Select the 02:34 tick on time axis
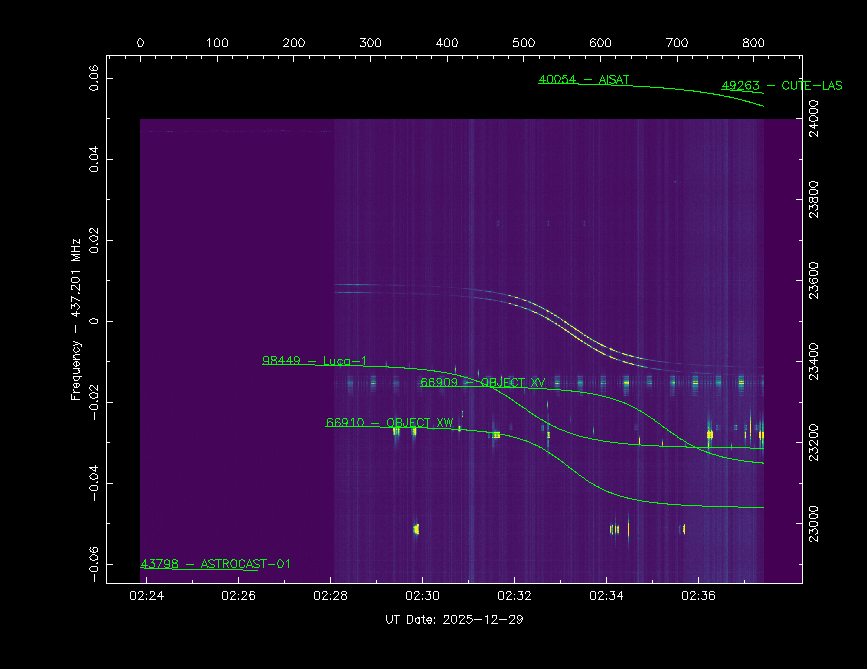867x669 pixels. tap(606, 596)
